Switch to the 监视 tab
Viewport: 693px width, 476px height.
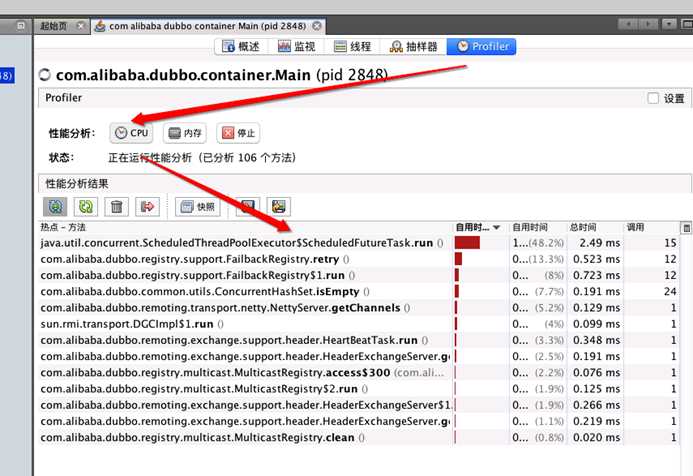(x=297, y=46)
